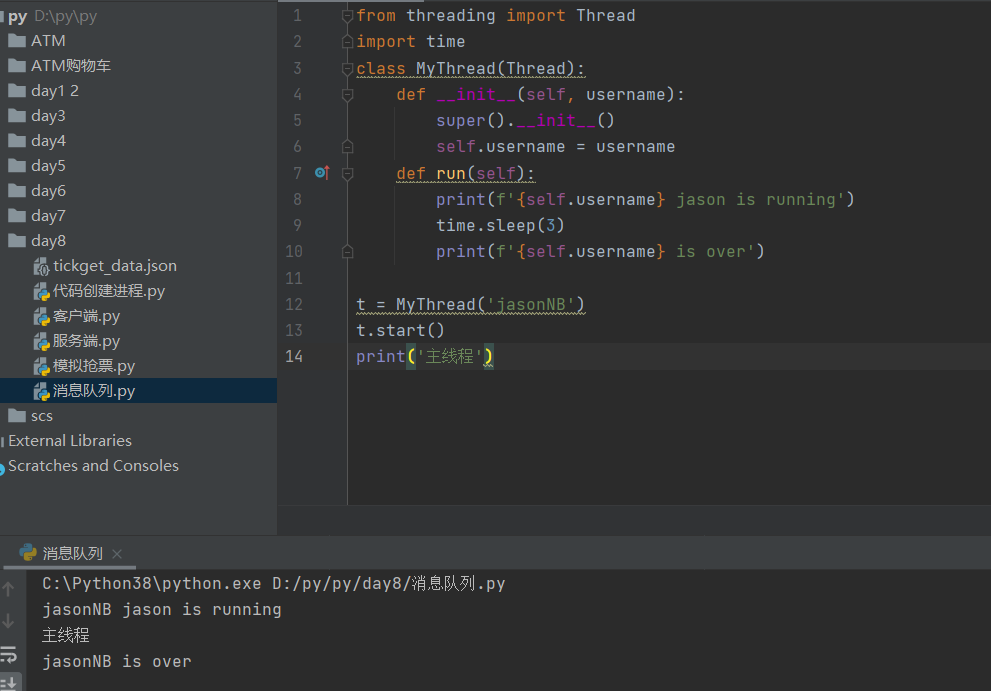
Task: Open tickget_data.json file
Action: coord(114,266)
